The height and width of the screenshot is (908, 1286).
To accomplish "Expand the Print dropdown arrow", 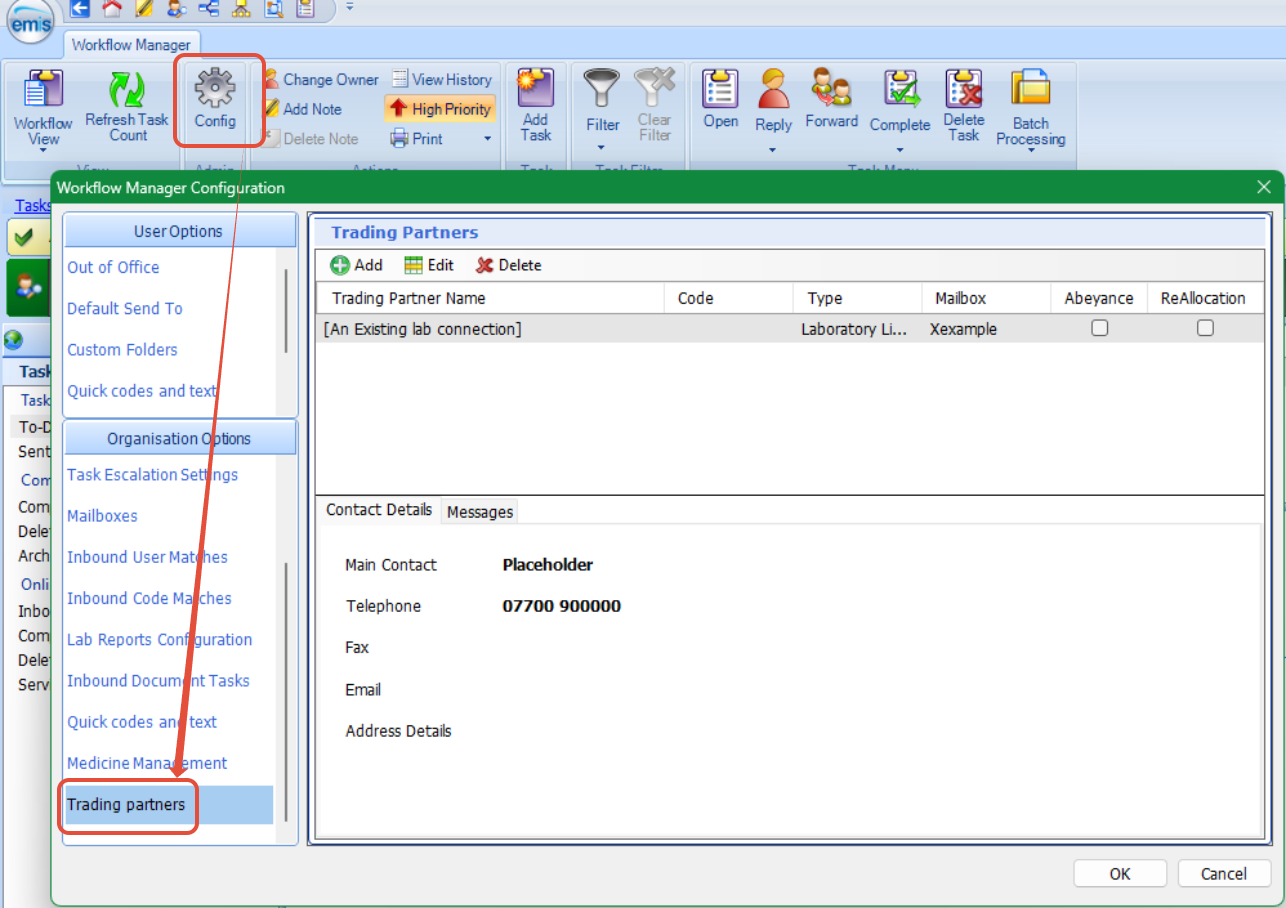I will click(x=488, y=139).
